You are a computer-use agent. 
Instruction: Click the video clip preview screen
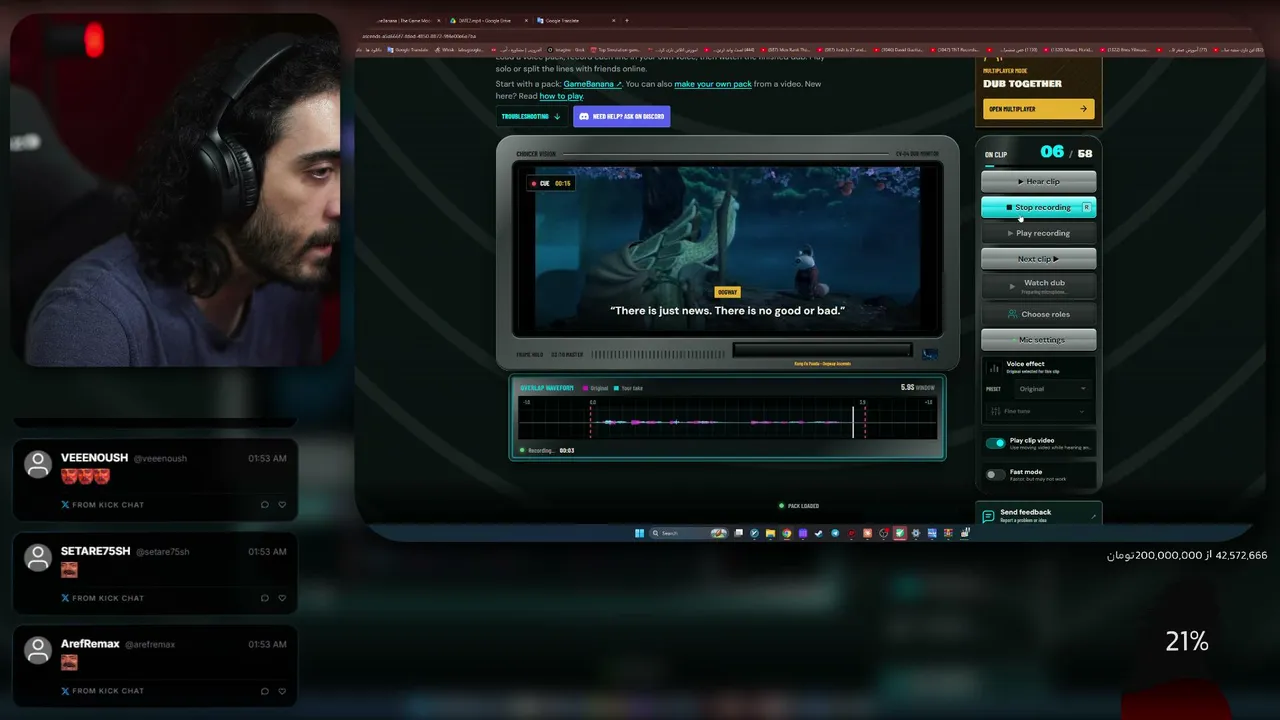pos(727,249)
